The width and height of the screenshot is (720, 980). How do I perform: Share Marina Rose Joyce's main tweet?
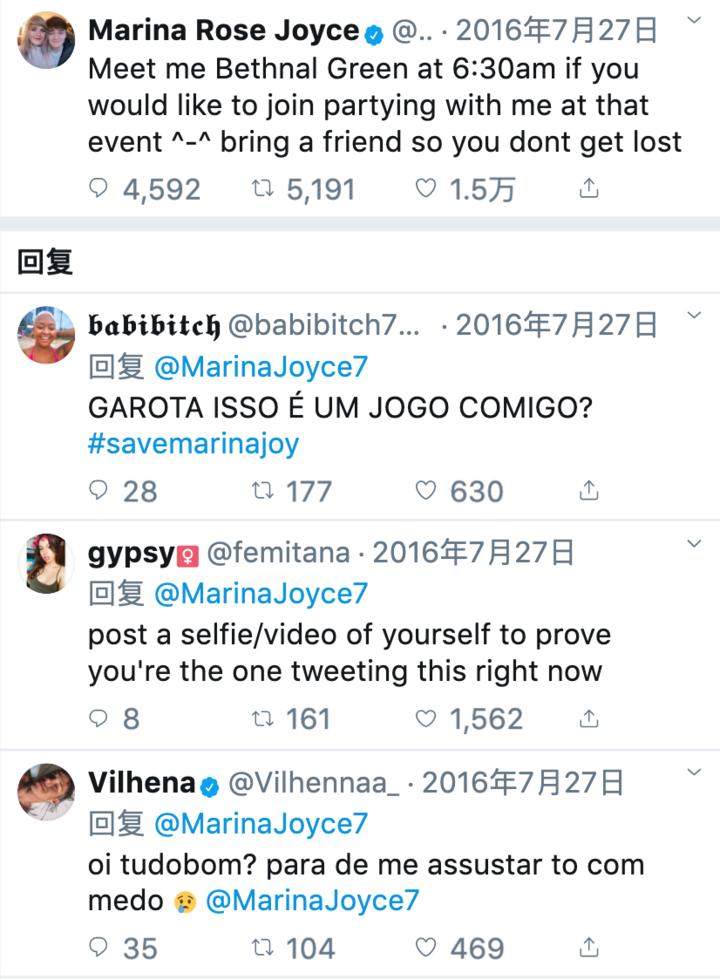point(589,188)
